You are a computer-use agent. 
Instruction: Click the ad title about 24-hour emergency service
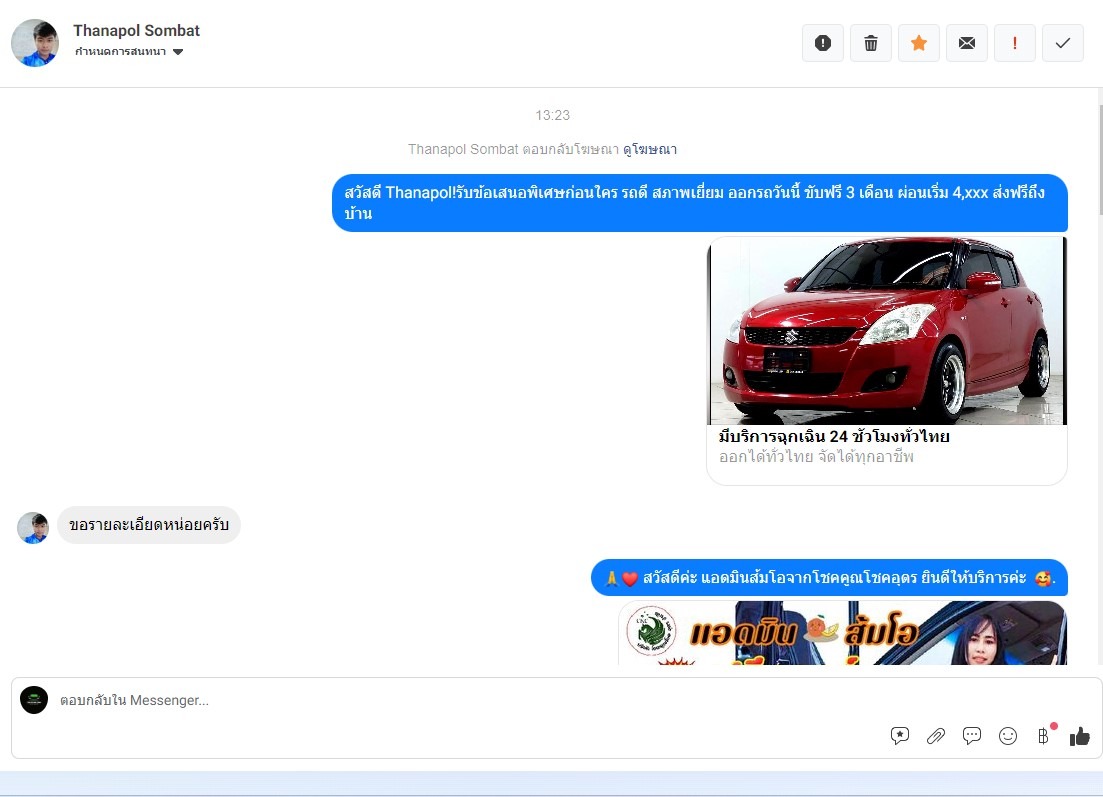[834, 437]
